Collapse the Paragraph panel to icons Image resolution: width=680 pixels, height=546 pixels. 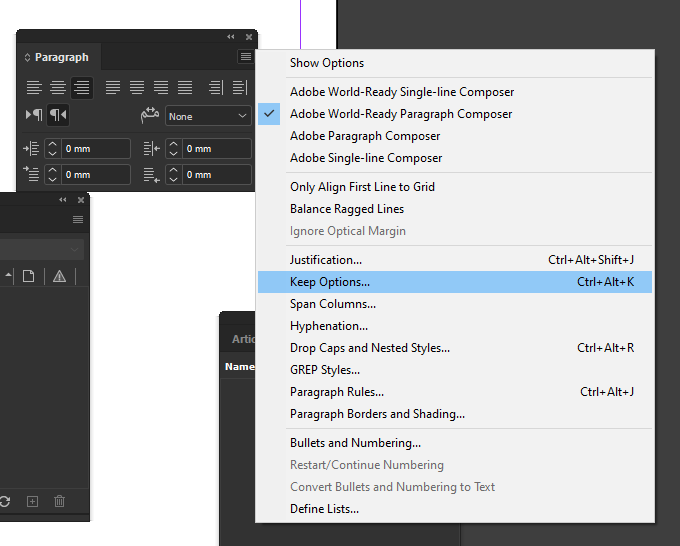(231, 37)
